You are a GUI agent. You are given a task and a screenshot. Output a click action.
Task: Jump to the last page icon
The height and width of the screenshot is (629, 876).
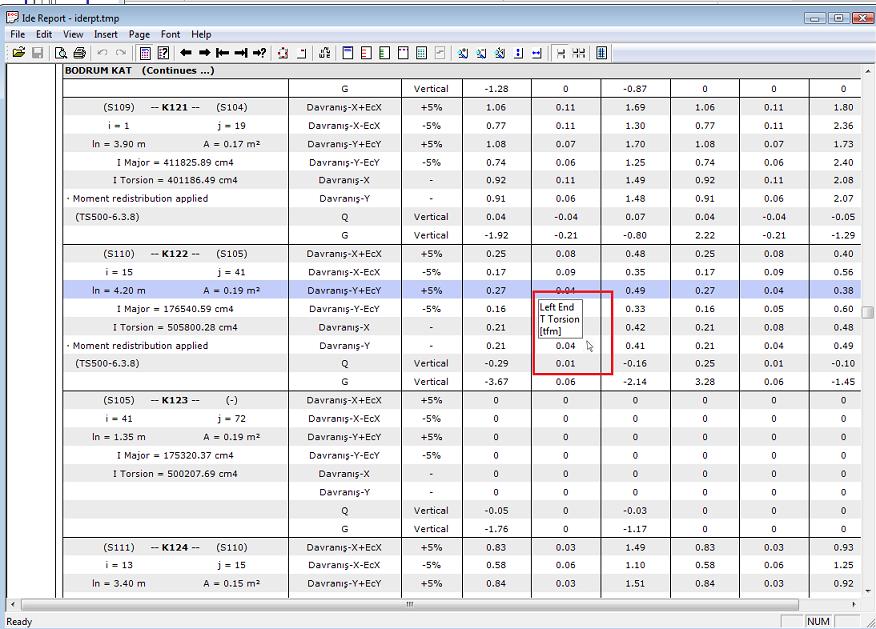pos(240,53)
